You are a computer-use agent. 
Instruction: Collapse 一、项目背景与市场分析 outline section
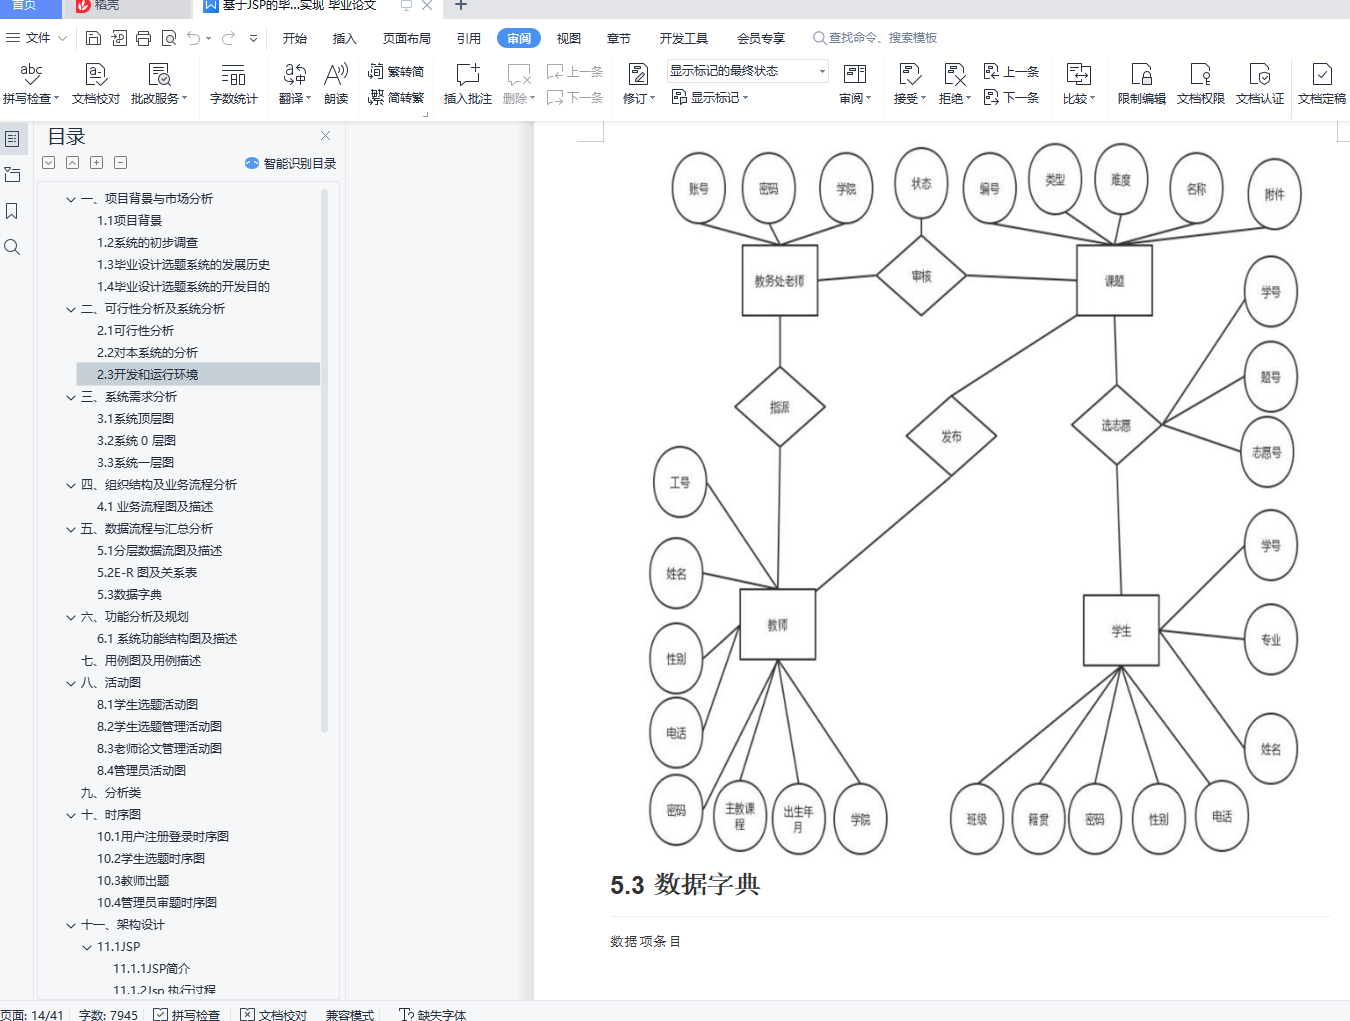[71, 199]
